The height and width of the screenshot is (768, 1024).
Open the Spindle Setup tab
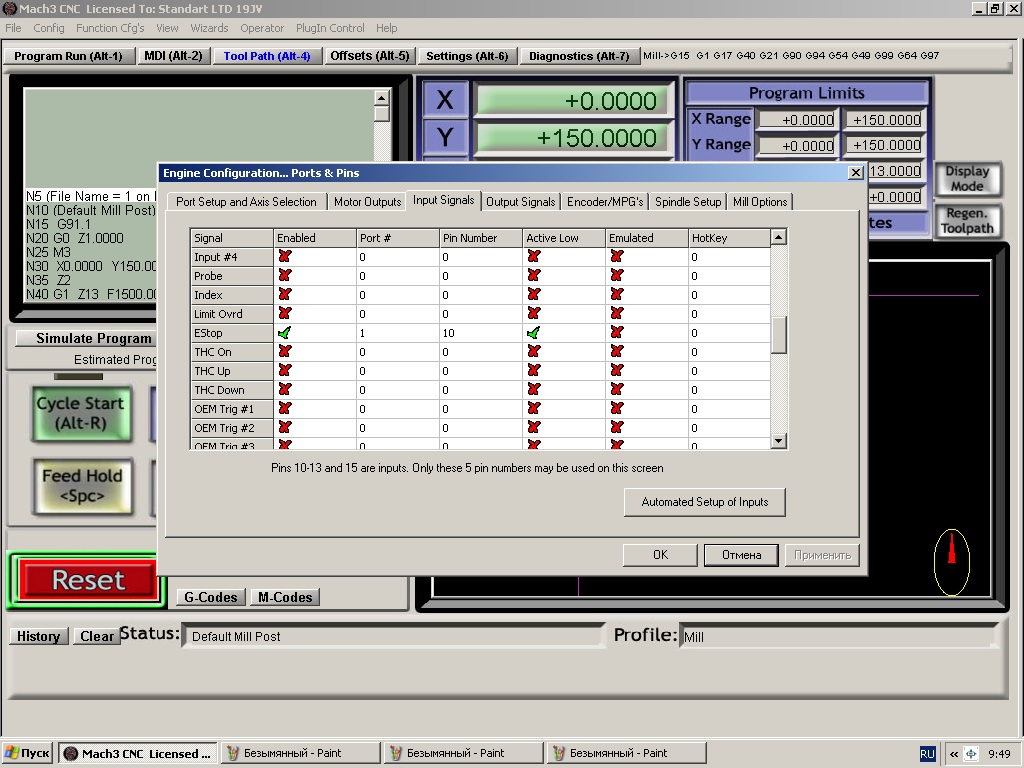(688, 202)
